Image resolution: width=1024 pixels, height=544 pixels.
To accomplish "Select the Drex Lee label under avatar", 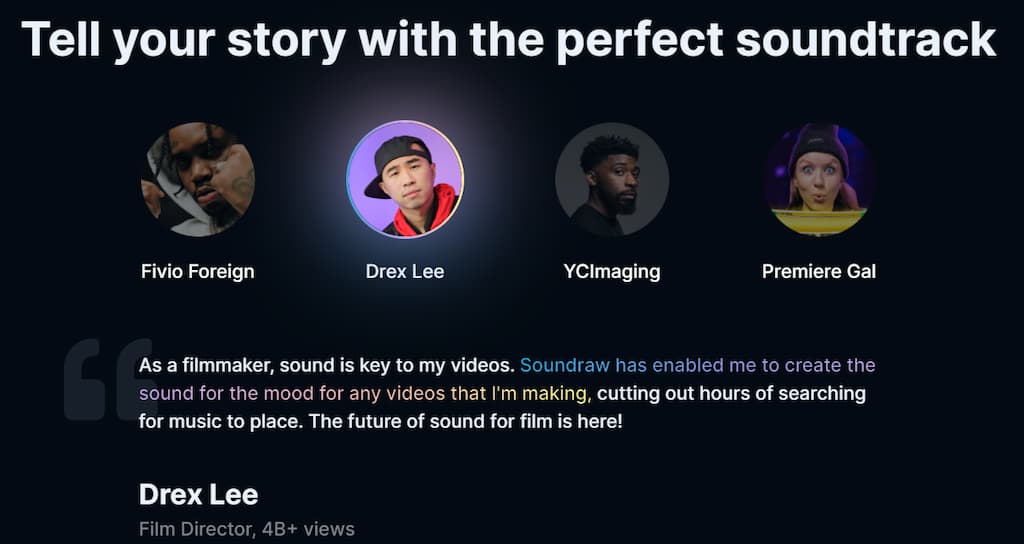I will coord(405,271).
